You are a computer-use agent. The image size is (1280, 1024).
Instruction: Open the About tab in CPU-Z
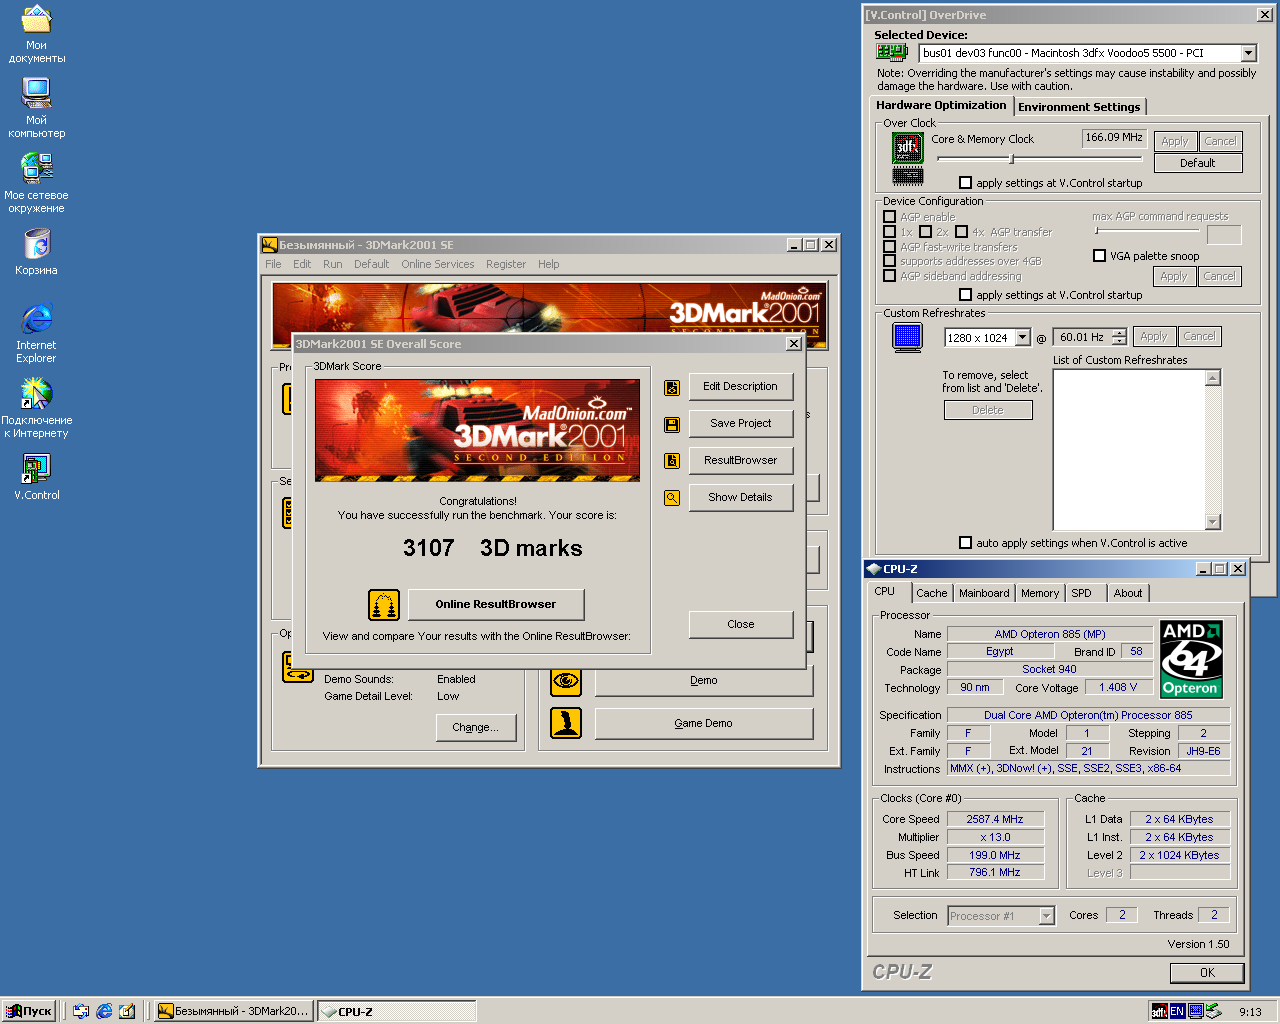pyautogui.click(x=1128, y=593)
